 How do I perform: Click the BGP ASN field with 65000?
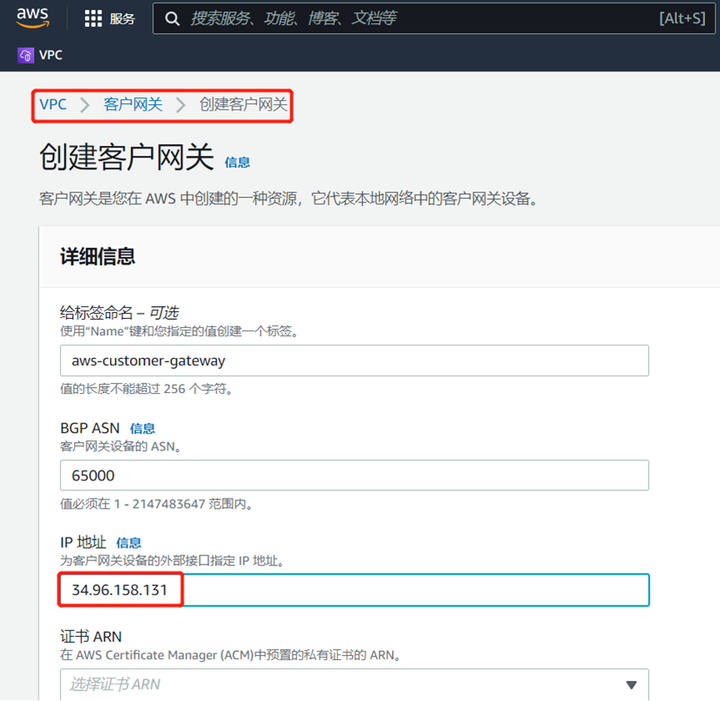[354, 476]
